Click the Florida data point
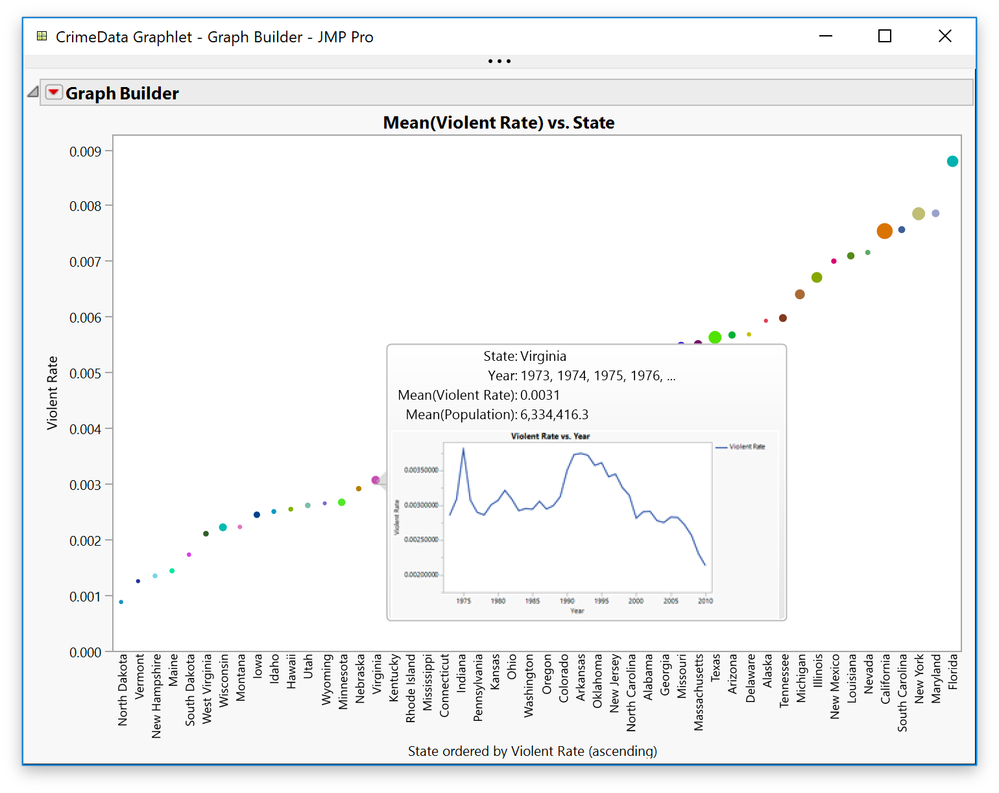Viewport: 999px width, 793px height. click(952, 161)
